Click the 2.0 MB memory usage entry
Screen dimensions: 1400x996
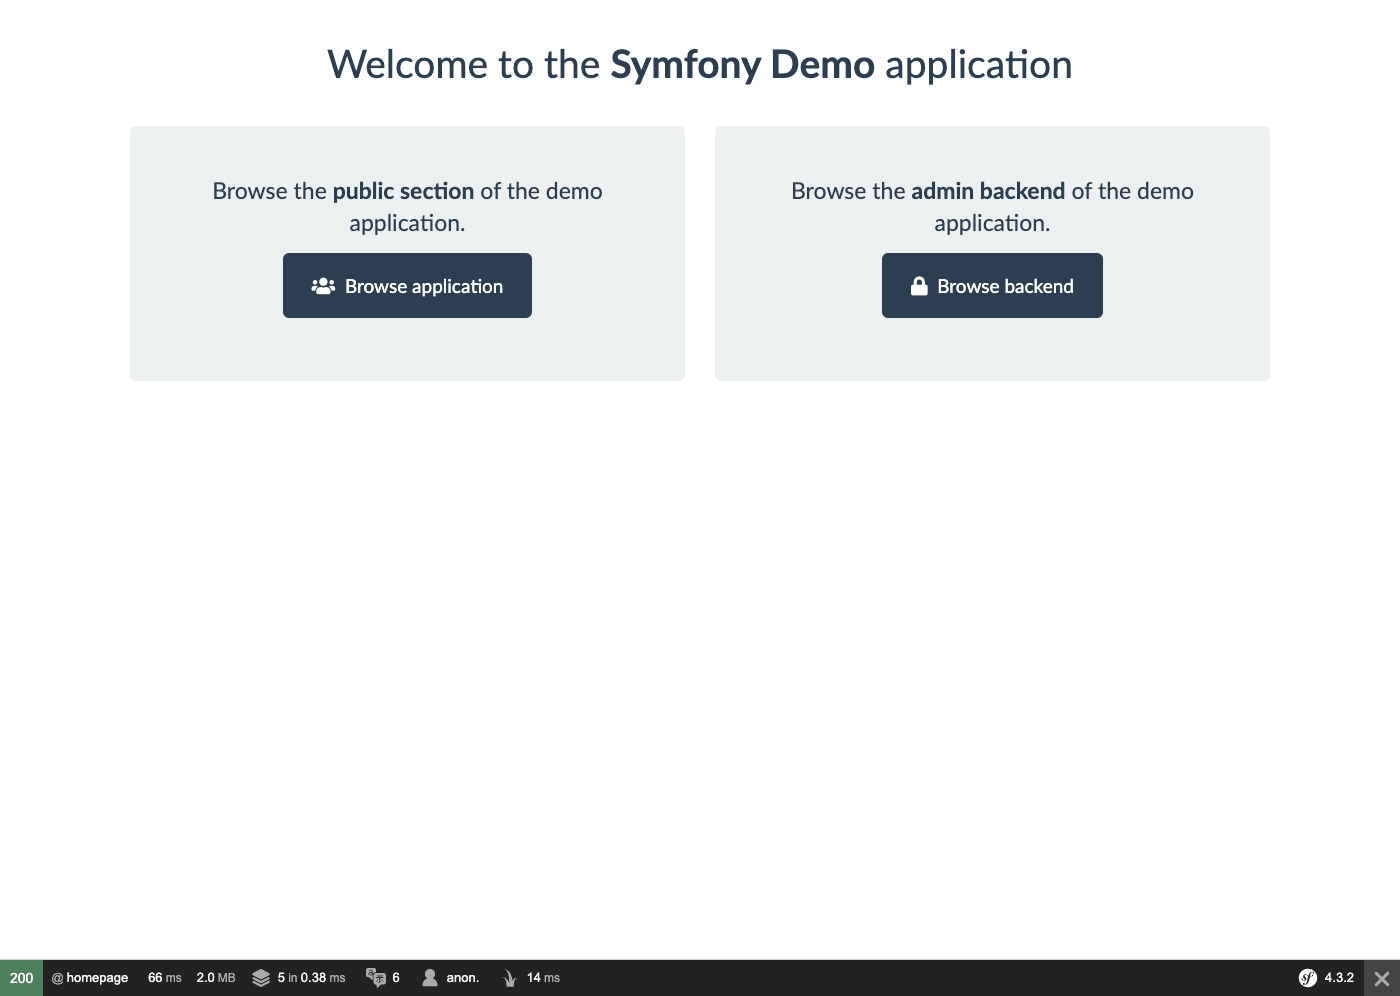[216, 978]
